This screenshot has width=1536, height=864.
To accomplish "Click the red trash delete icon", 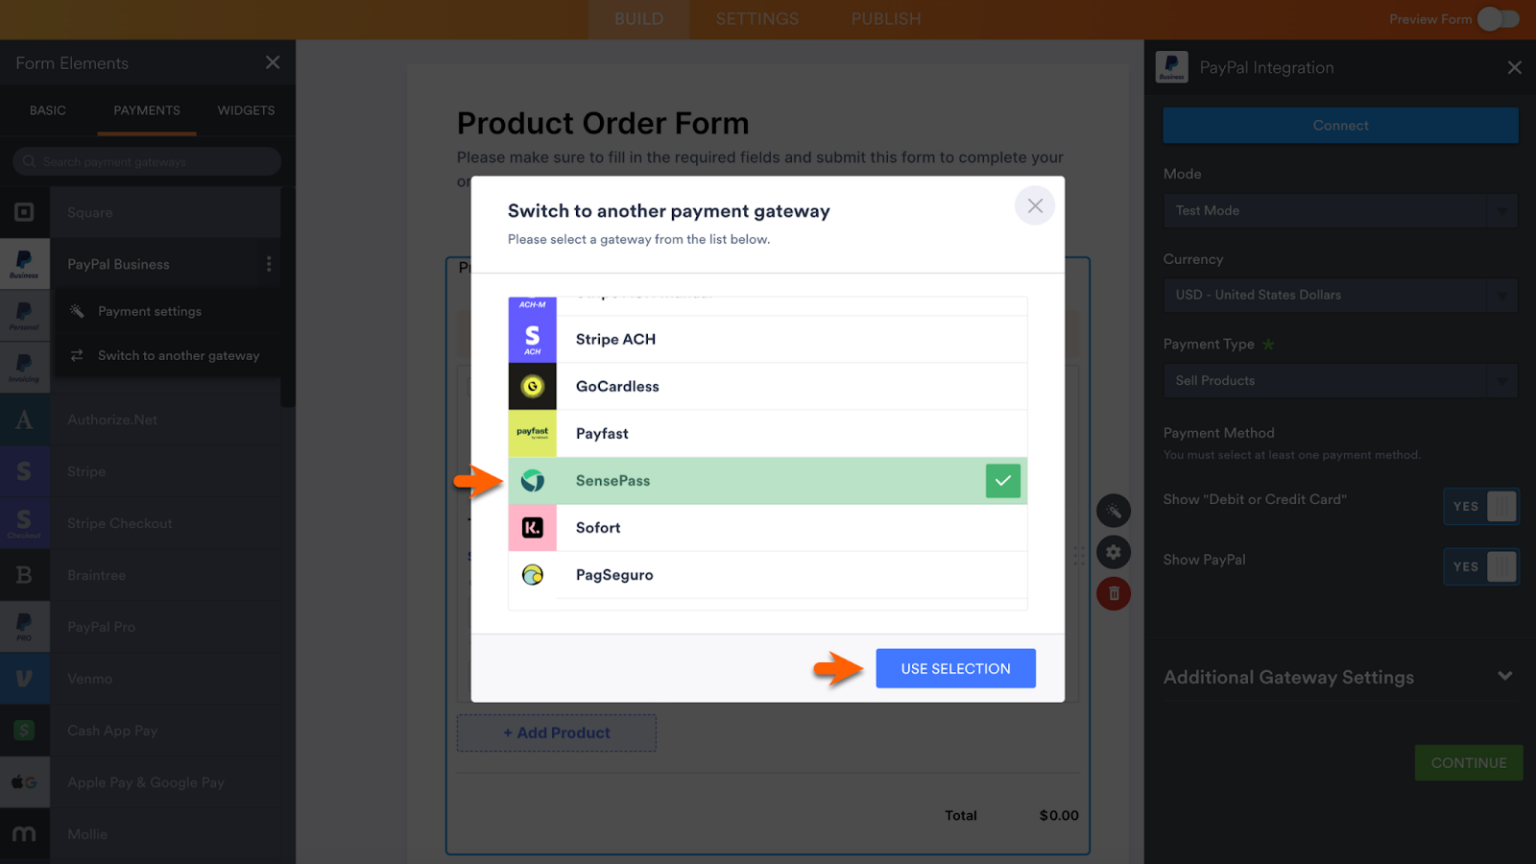I will click(x=1114, y=593).
